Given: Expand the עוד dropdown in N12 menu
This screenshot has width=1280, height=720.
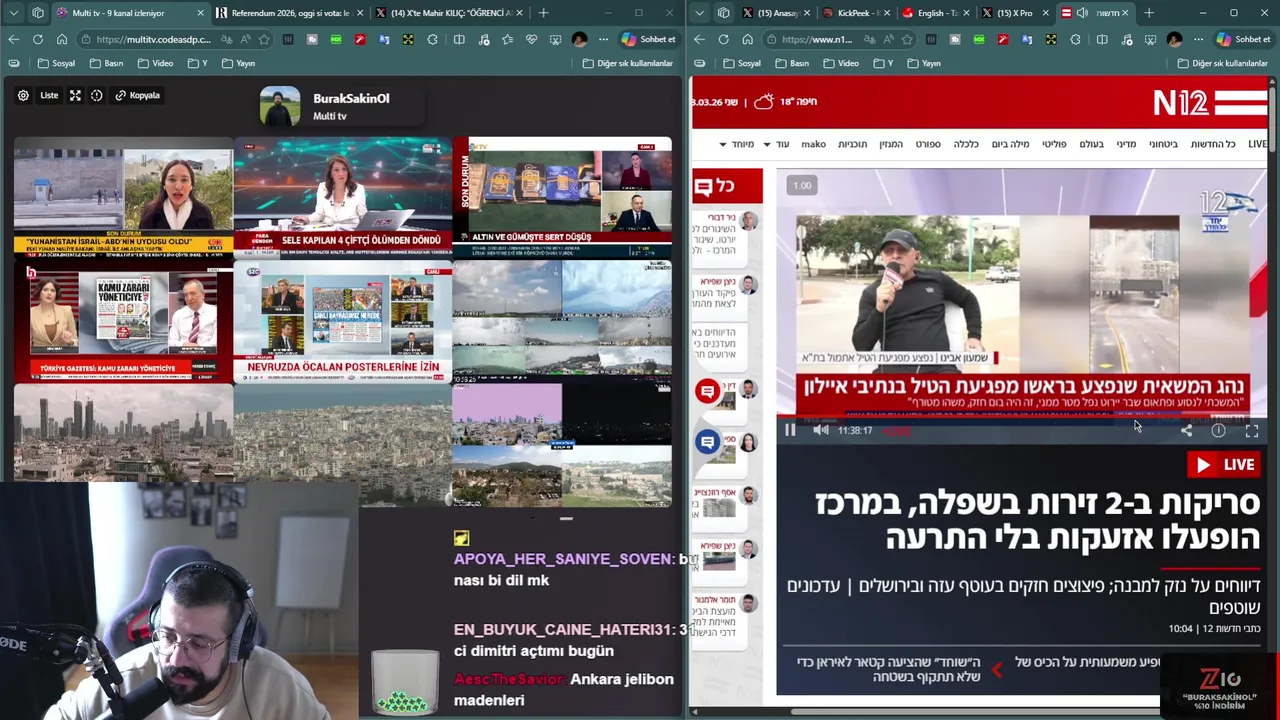Looking at the screenshot, I should coord(778,144).
